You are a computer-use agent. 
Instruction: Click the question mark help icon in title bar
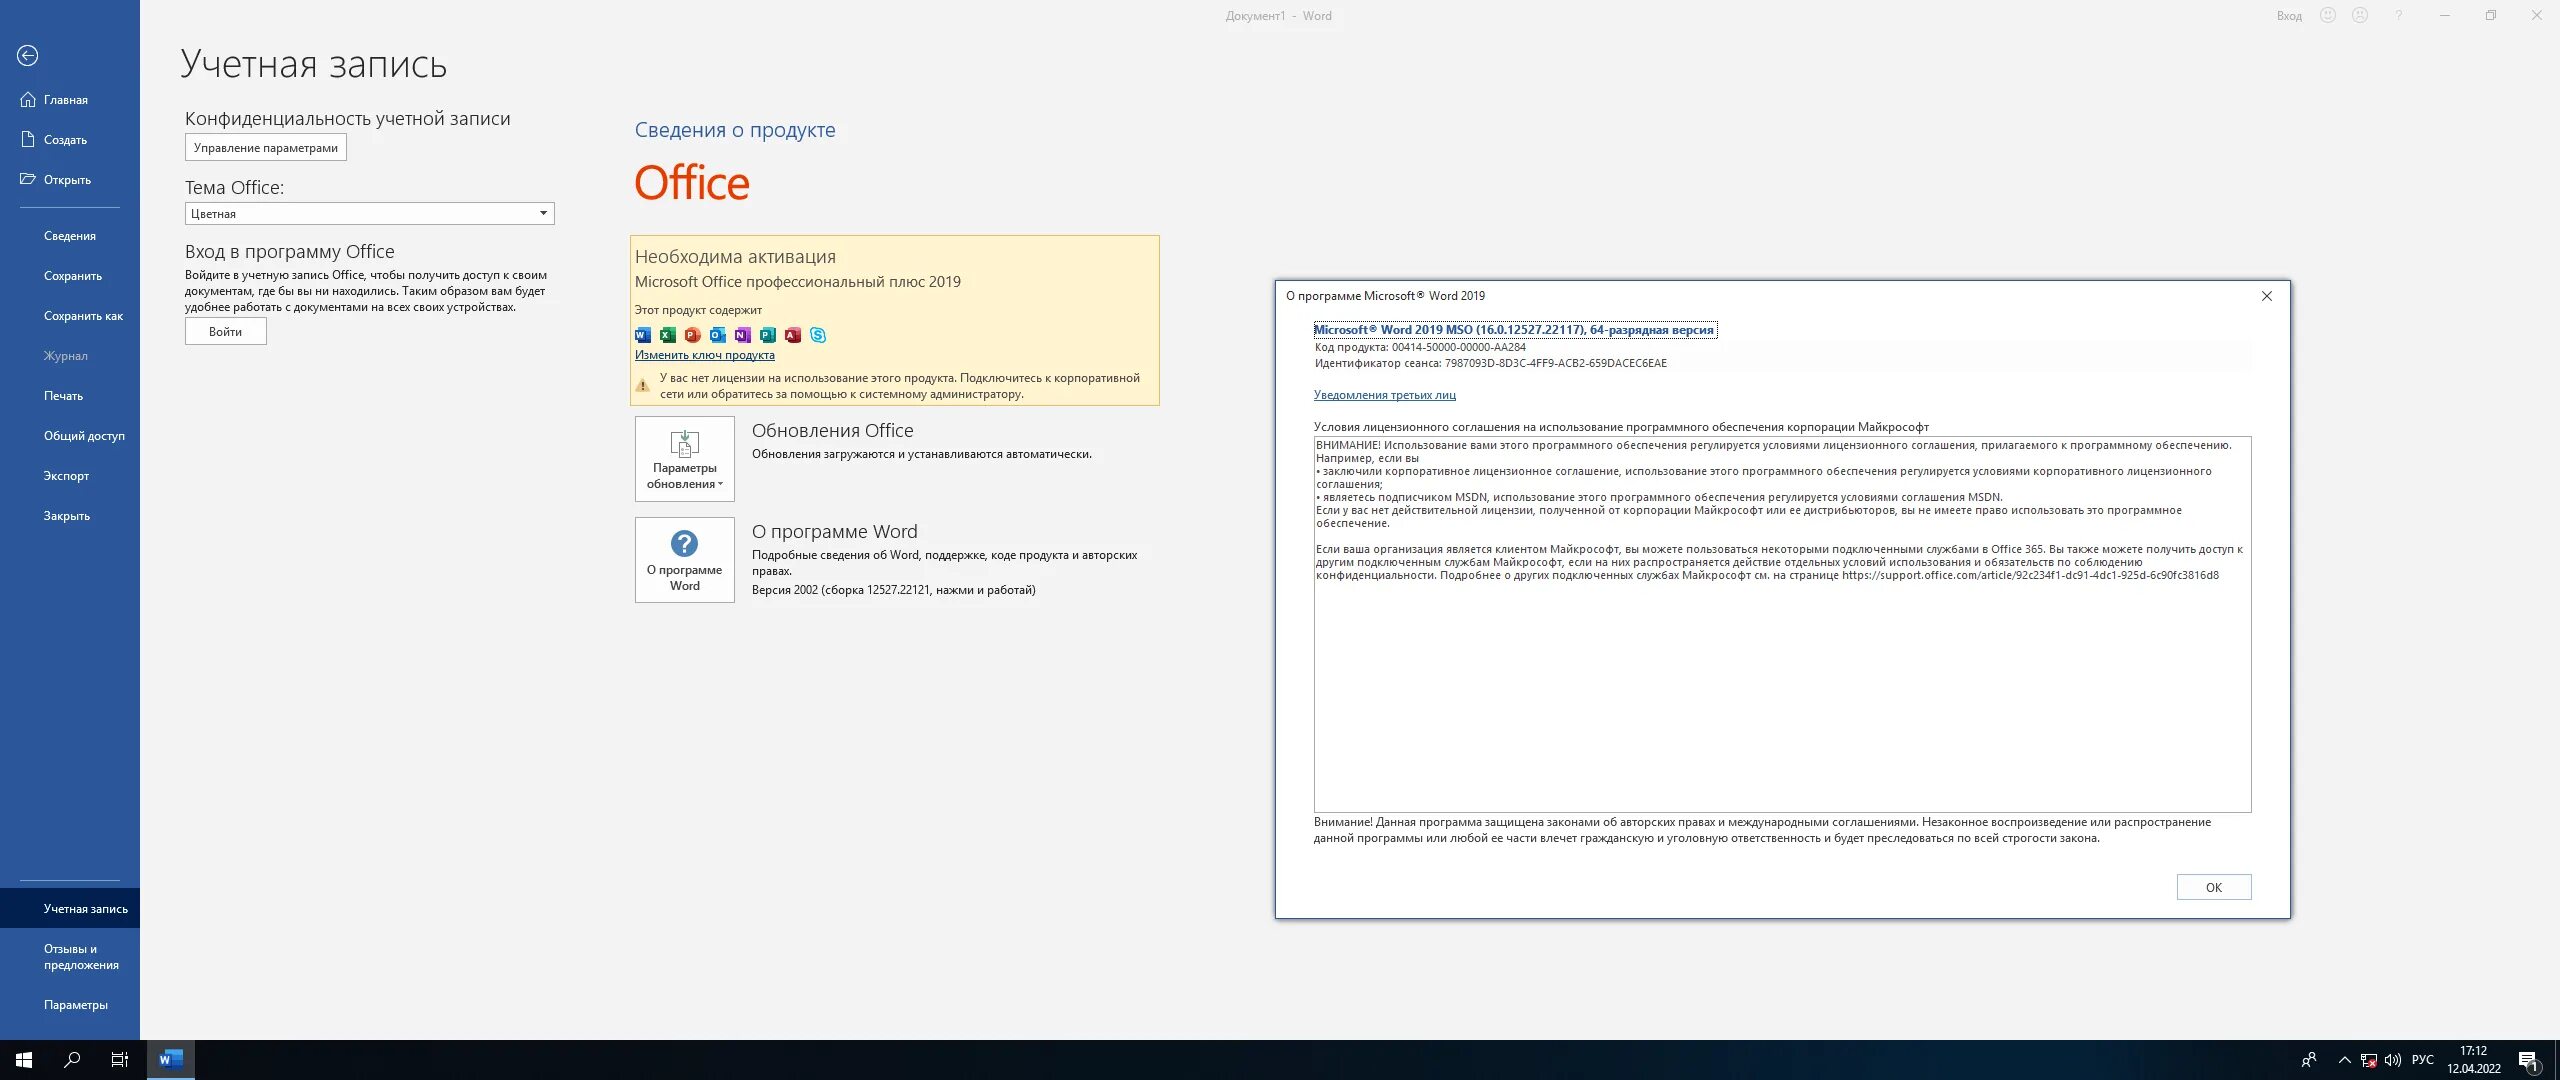click(x=2398, y=15)
